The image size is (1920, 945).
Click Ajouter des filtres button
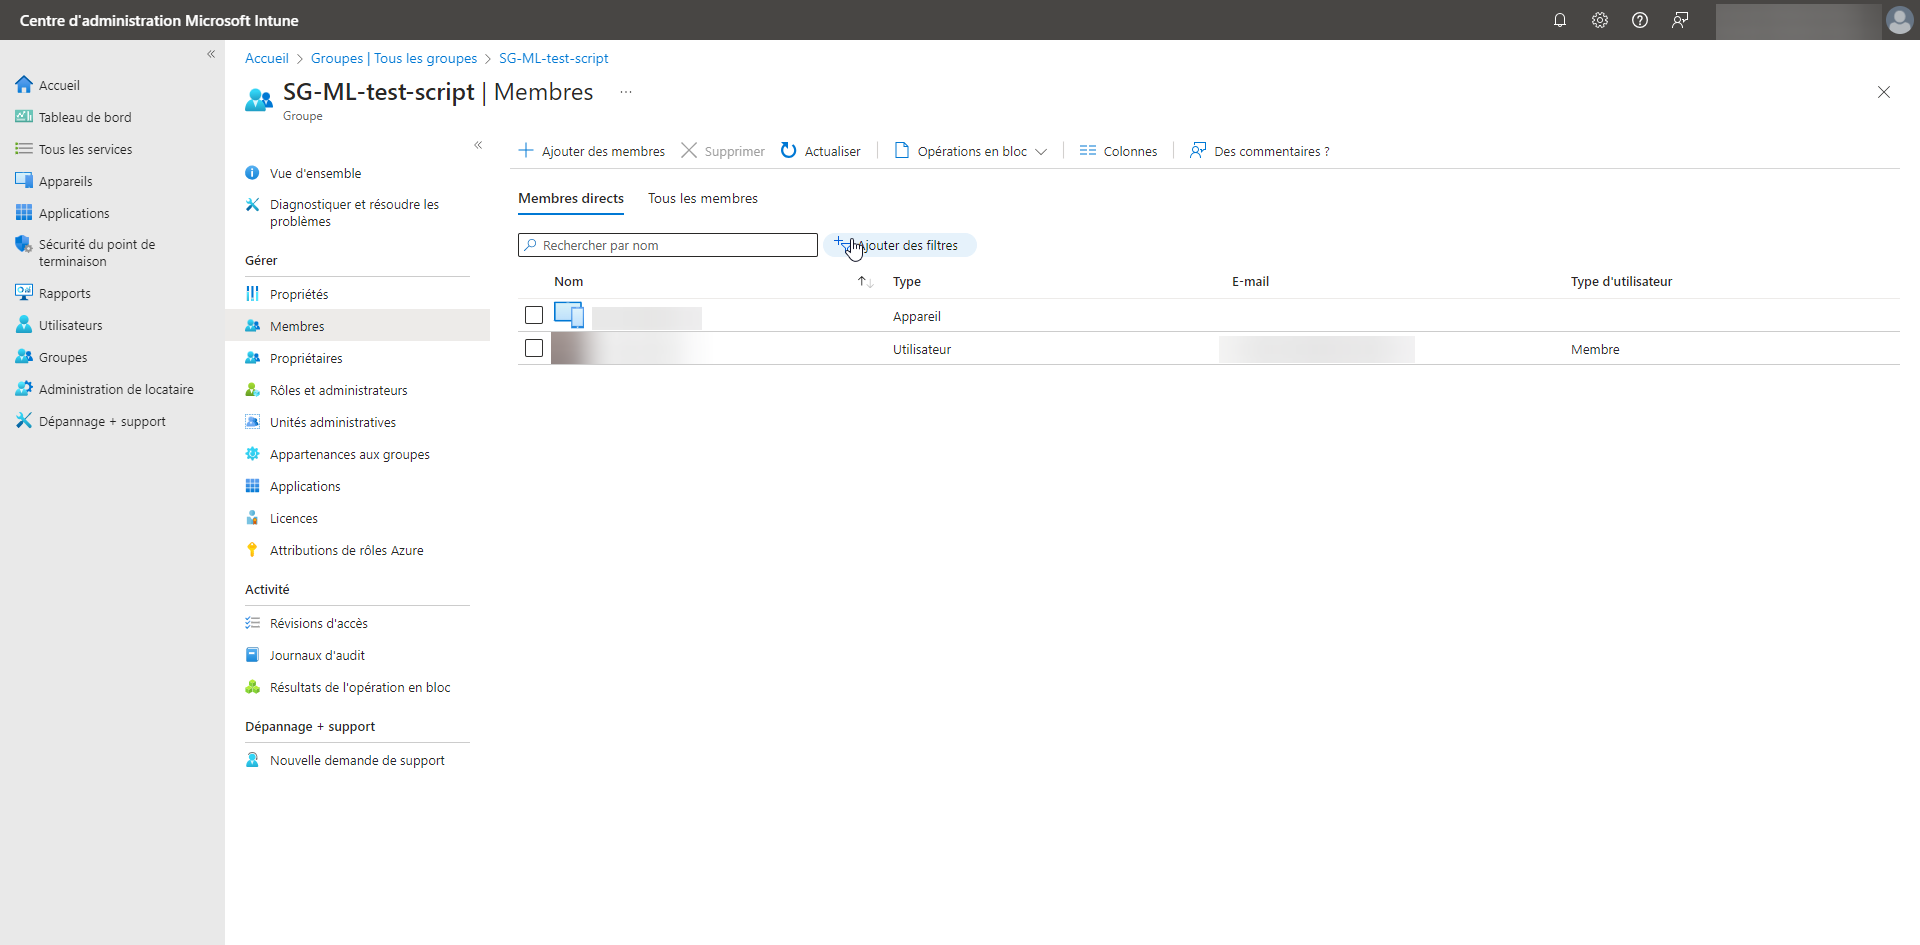899,245
